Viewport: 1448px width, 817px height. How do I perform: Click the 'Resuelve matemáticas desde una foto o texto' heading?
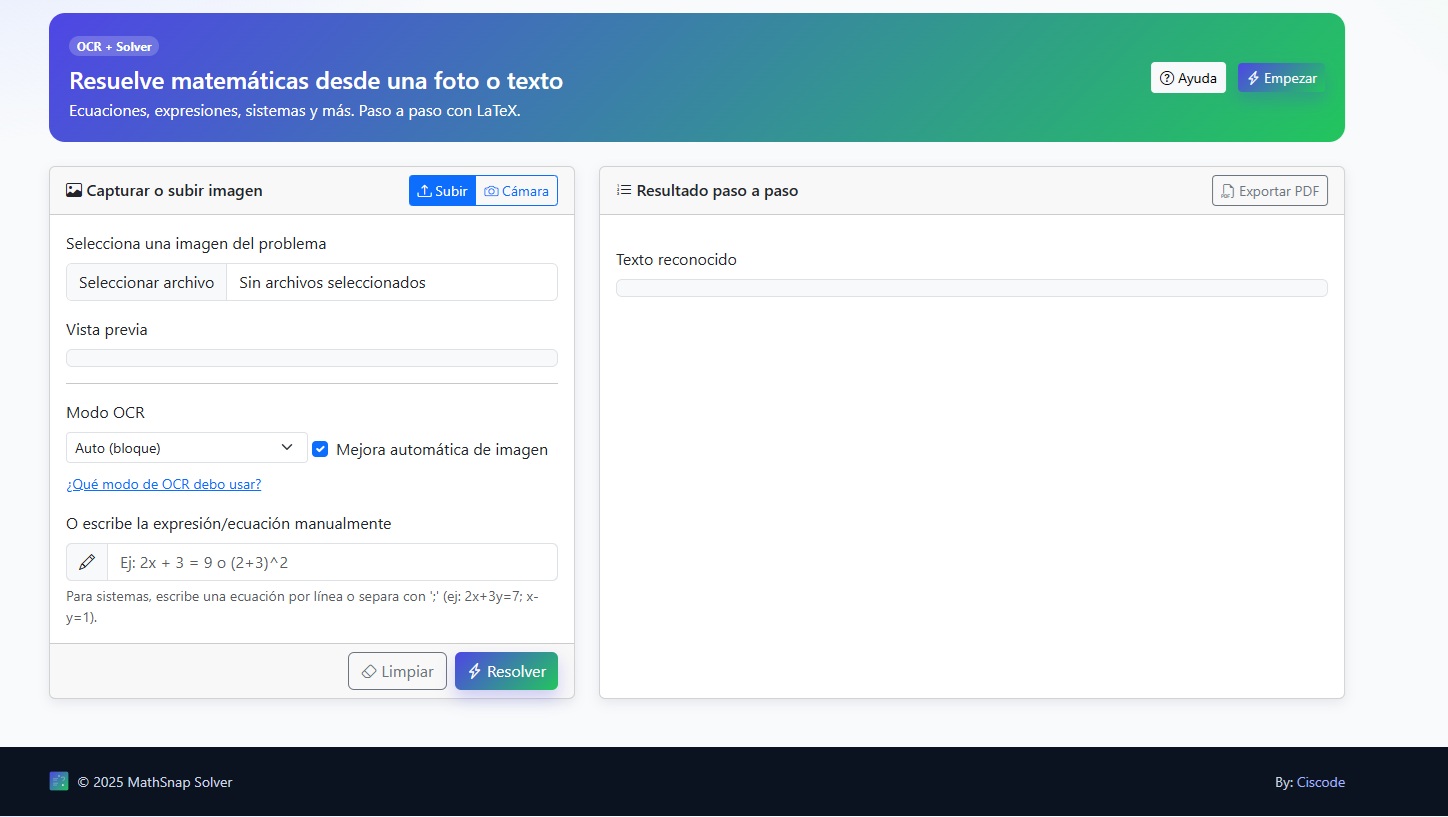pyautogui.click(x=316, y=81)
